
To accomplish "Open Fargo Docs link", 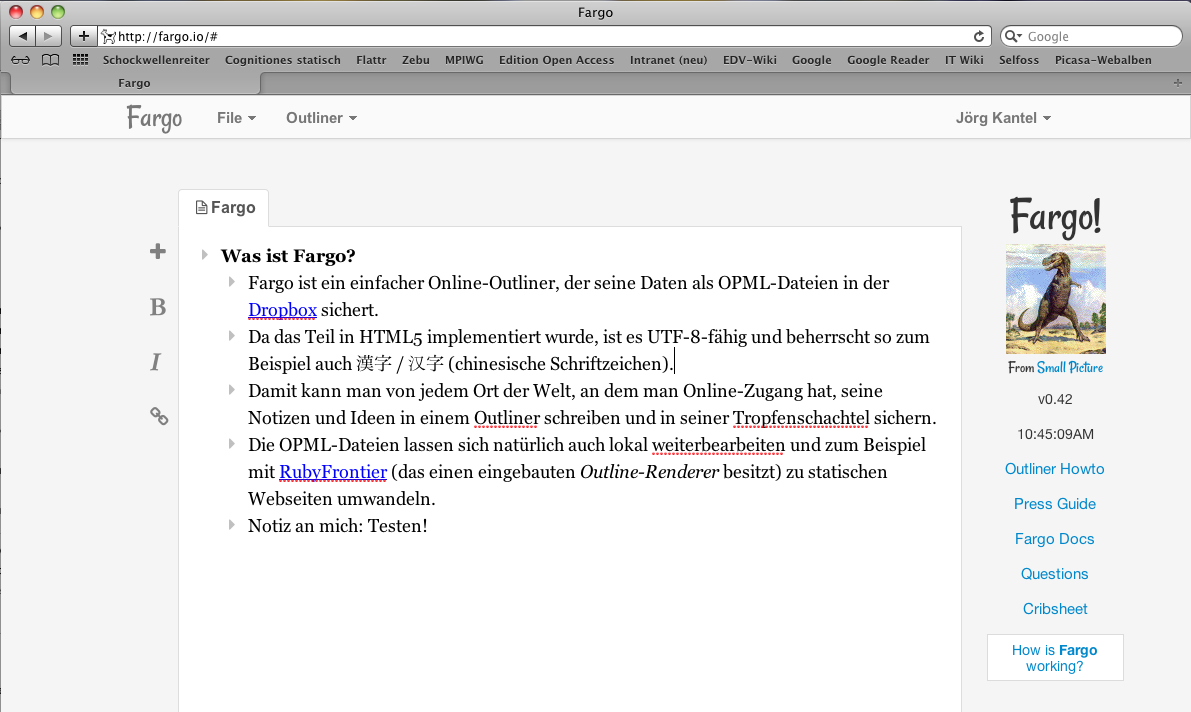I will click(x=1054, y=539).
